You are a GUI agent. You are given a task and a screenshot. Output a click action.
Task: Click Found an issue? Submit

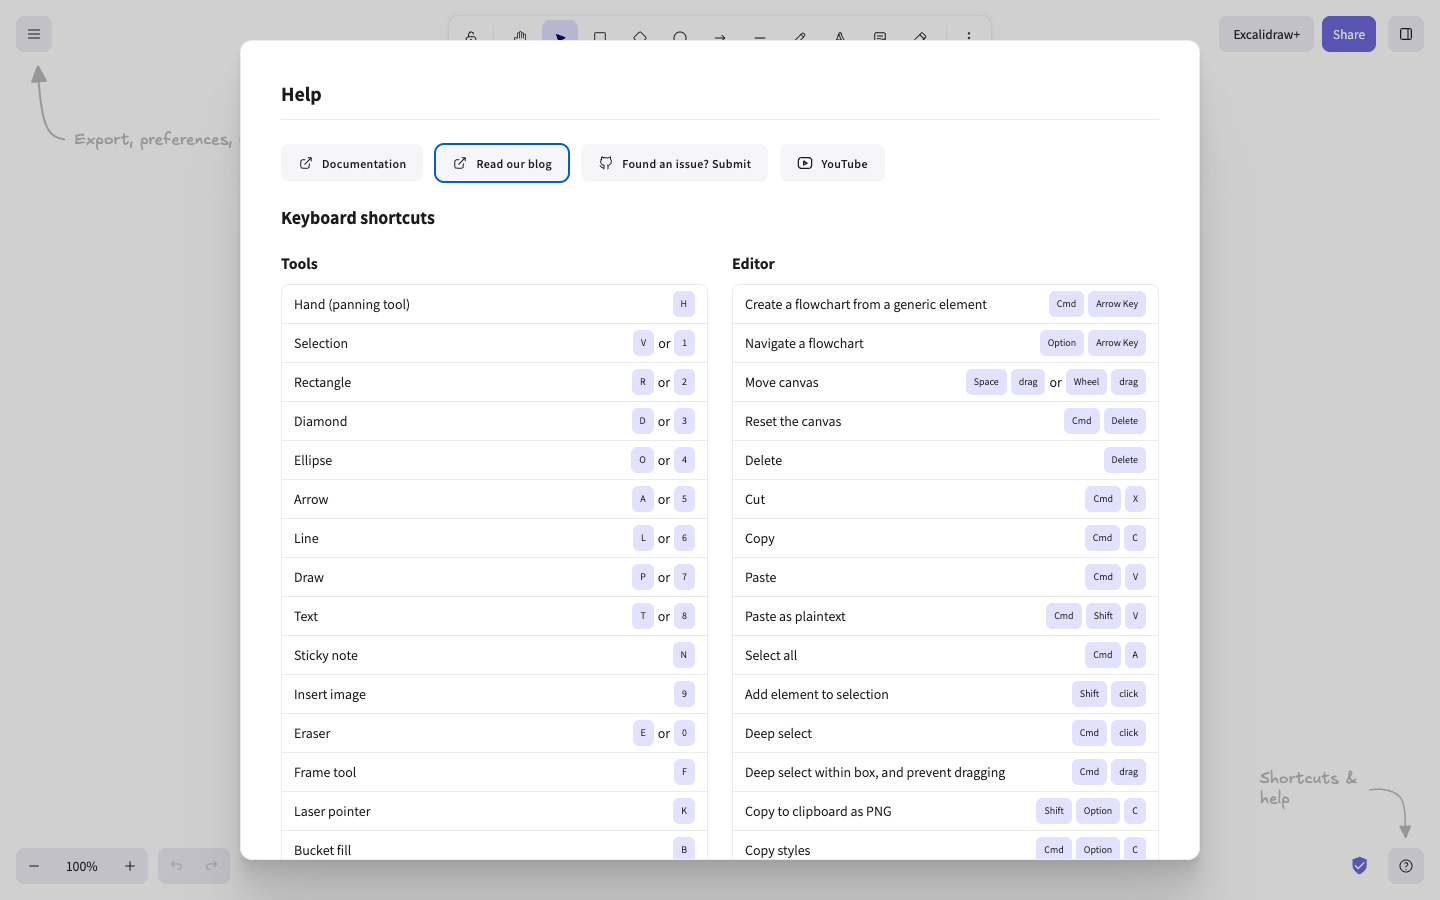[x=675, y=163]
